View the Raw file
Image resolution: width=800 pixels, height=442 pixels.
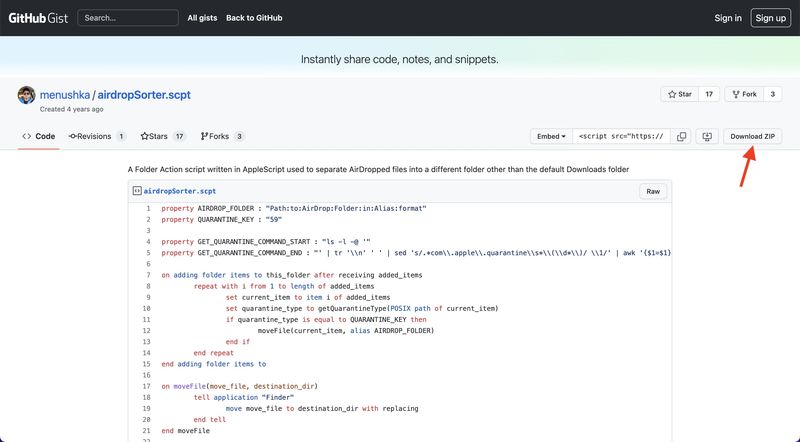pyautogui.click(x=653, y=191)
